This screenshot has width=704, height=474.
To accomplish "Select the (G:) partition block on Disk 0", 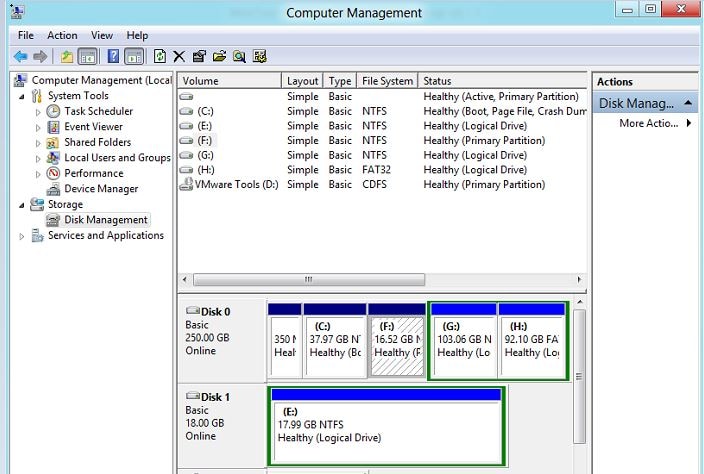I will (463, 341).
